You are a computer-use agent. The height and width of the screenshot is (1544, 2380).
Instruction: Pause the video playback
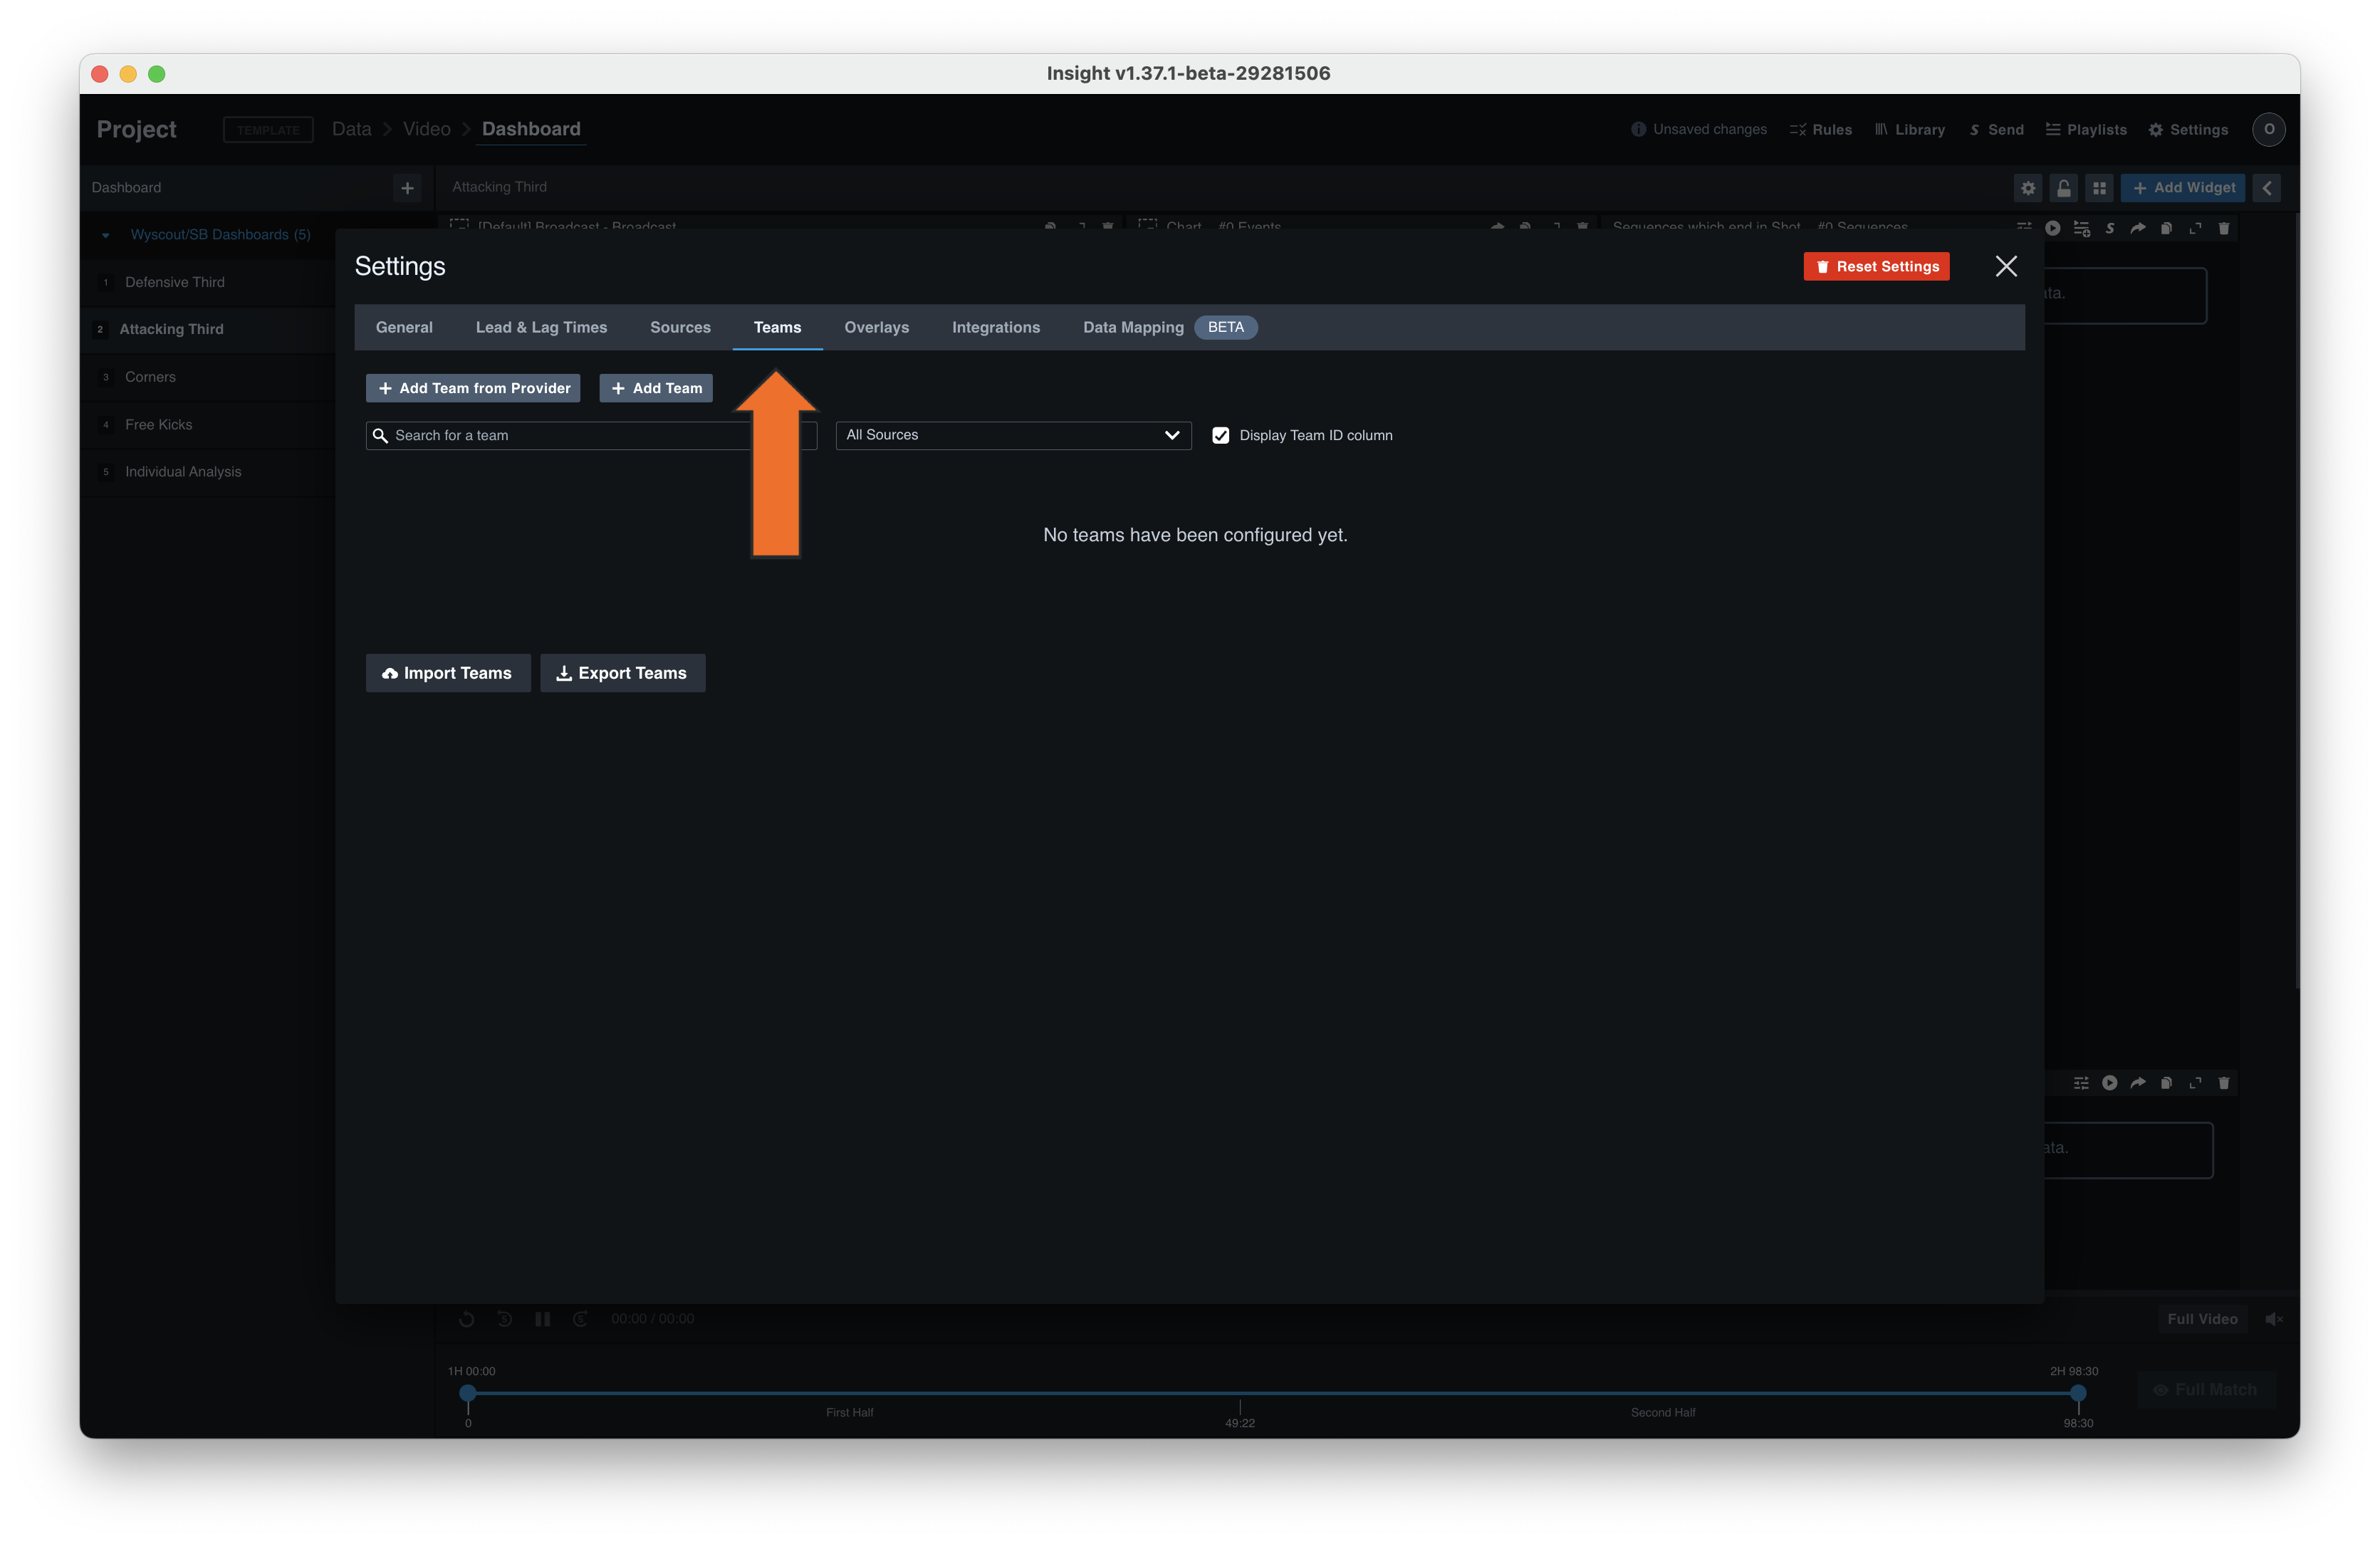[542, 1319]
